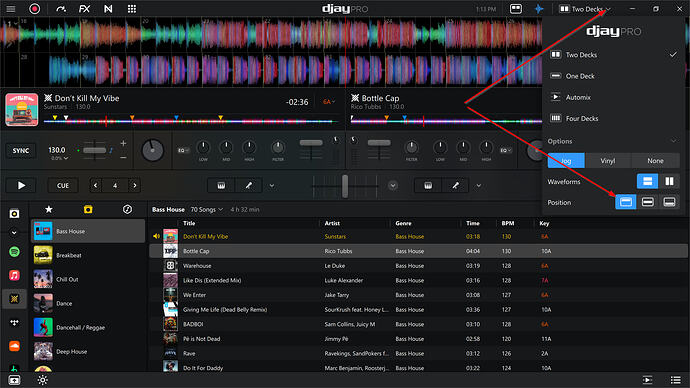Screen dimensions: 690x388
Task: Open the Music library source icon
Action: pyautogui.click(x=14, y=214)
